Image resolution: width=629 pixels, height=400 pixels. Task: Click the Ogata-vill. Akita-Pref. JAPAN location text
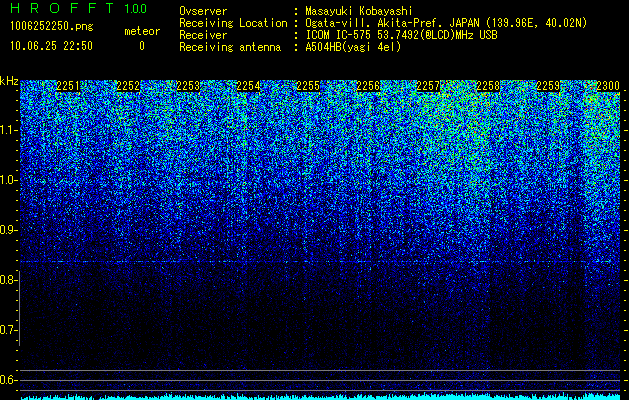[x=446, y=23]
